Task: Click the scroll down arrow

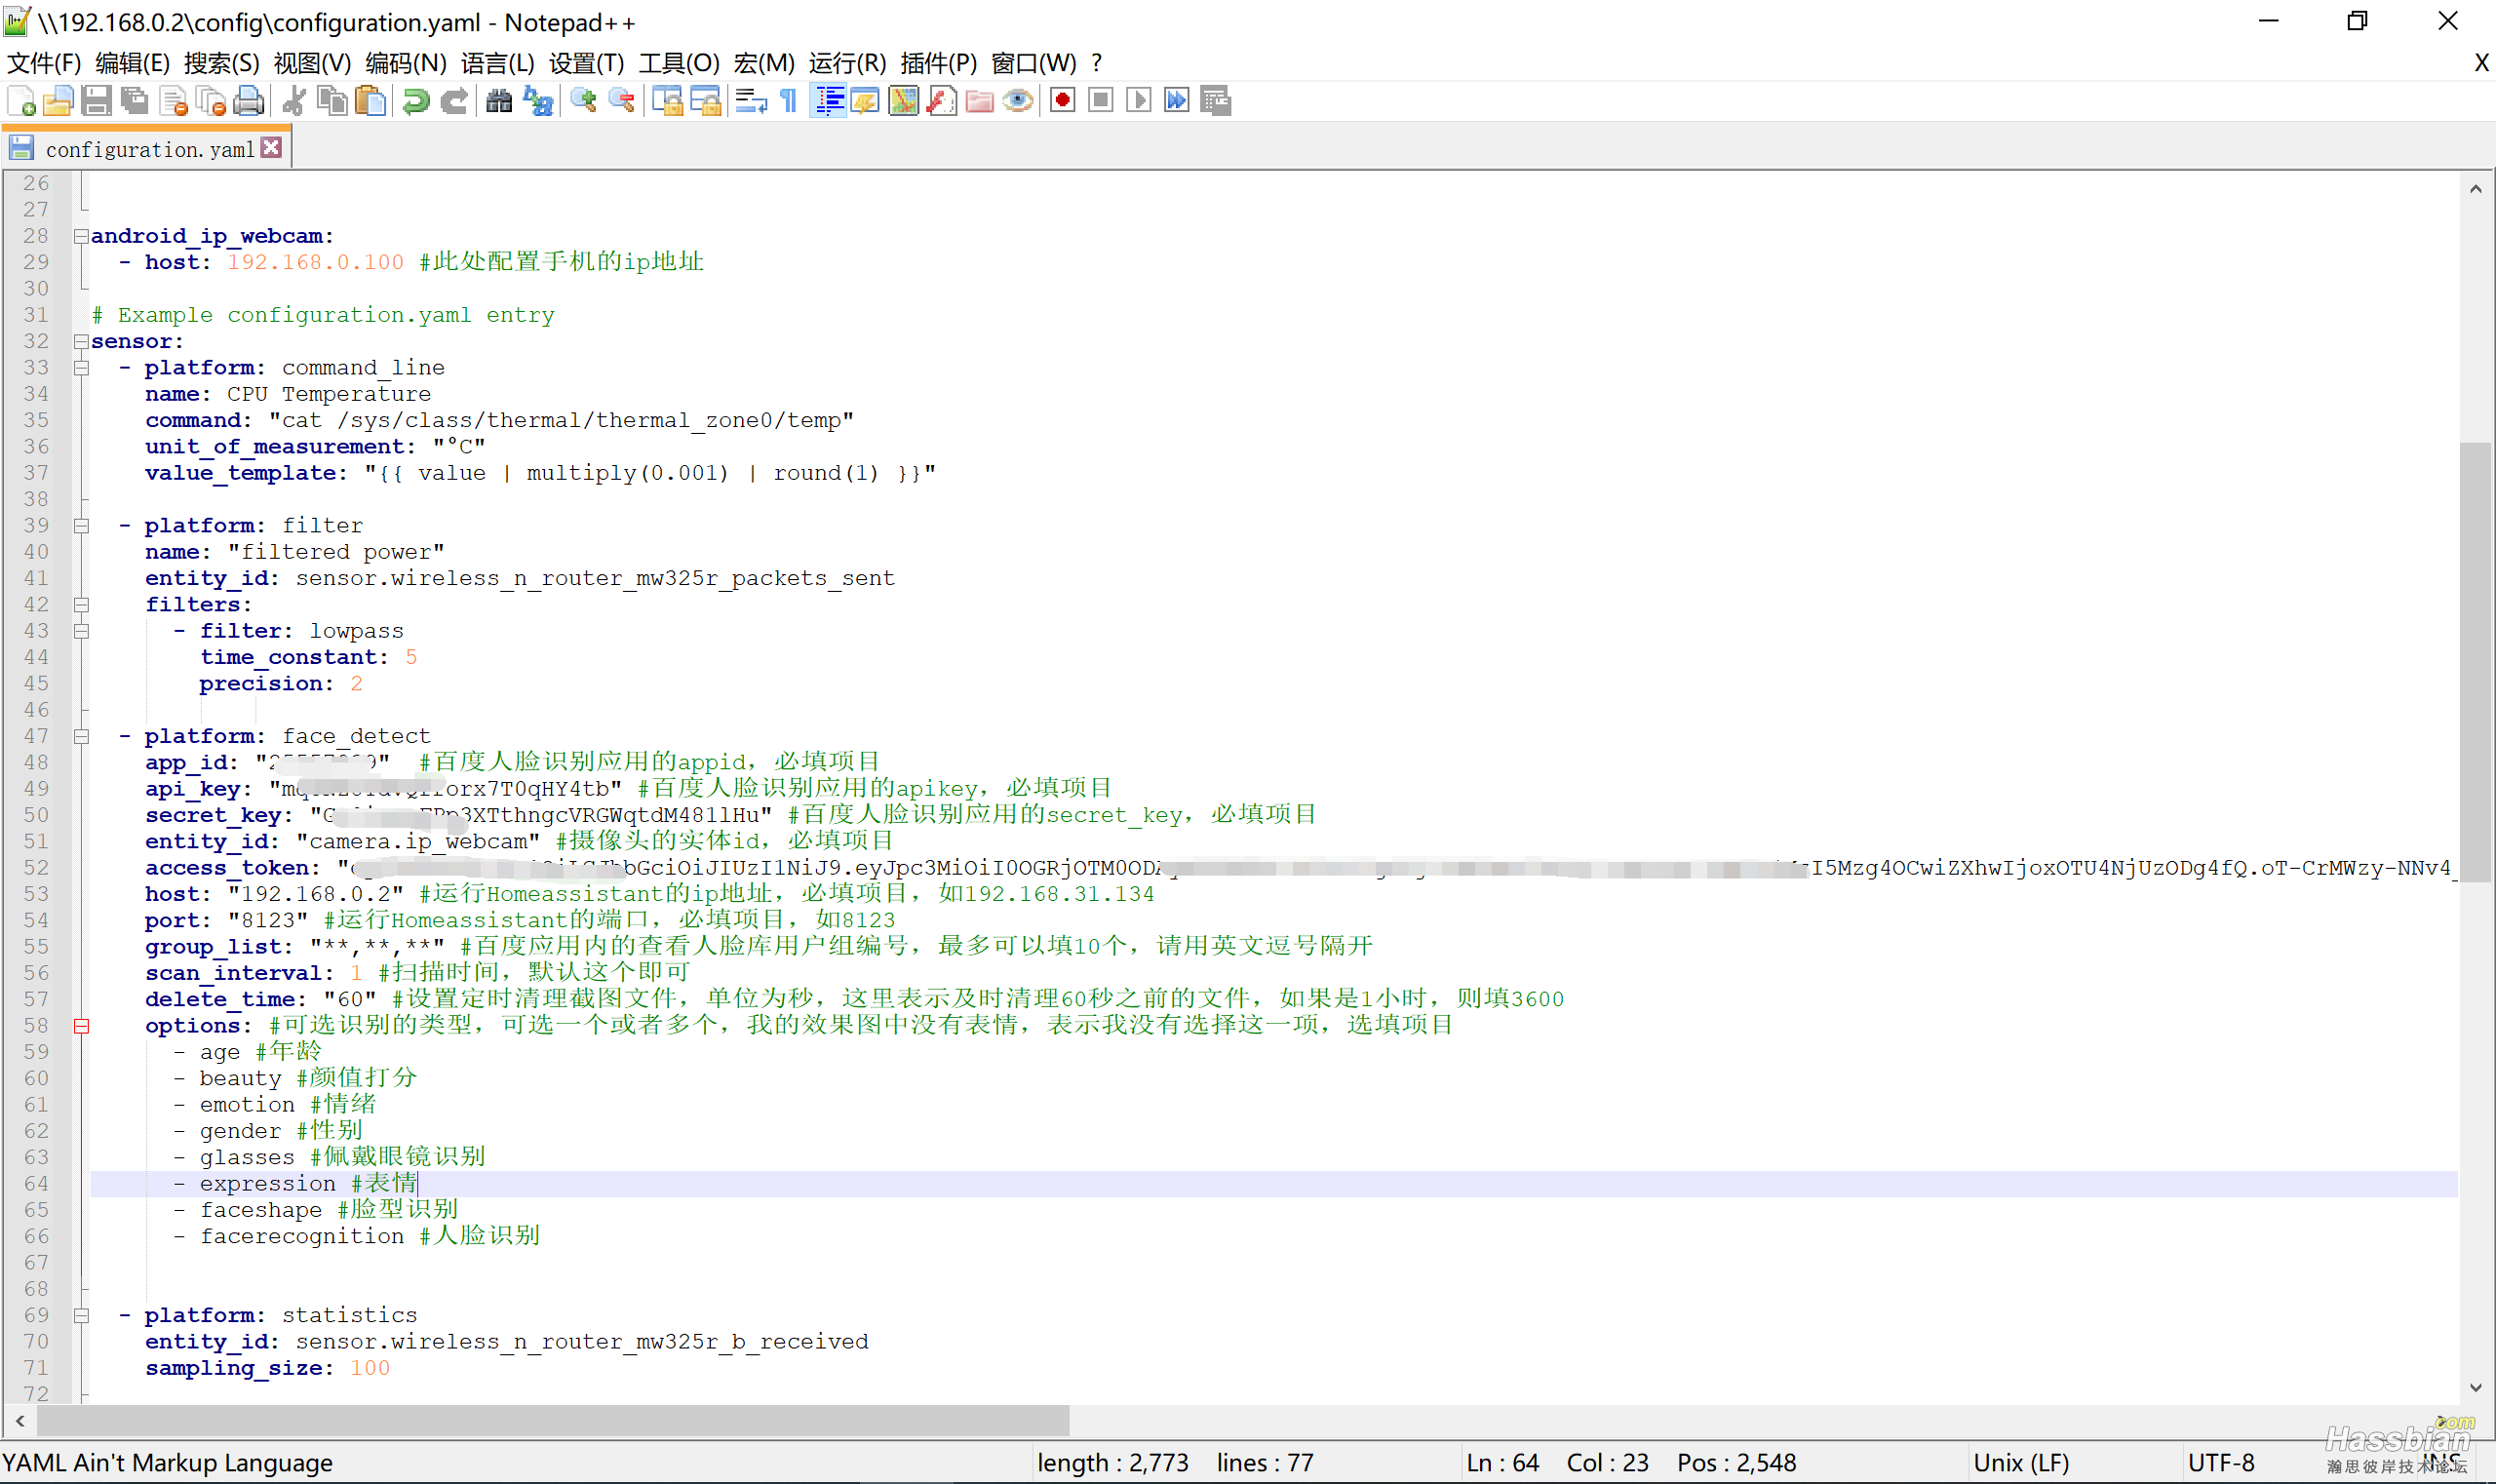Action: click(2475, 1387)
